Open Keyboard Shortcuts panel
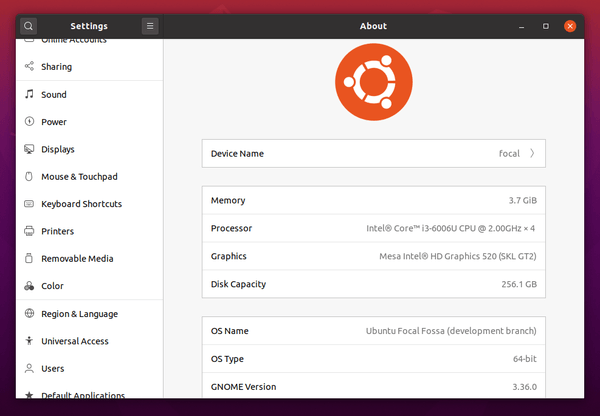The height and width of the screenshot is (416, 600). pyautogui.click(x=90, y=204)
